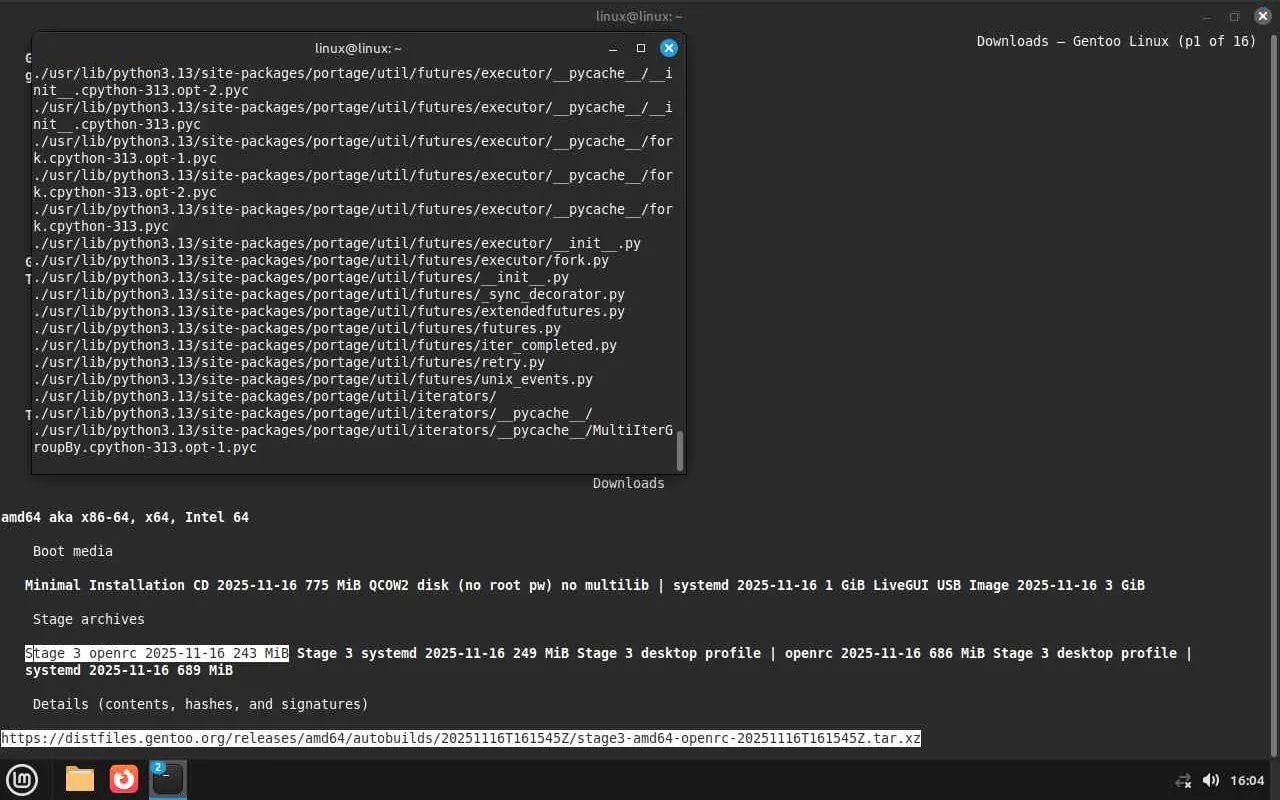This screenshot has width=1280, height=800.
Task: Click the 'executor/fork.py' output line
Action: tap(321, 260)
